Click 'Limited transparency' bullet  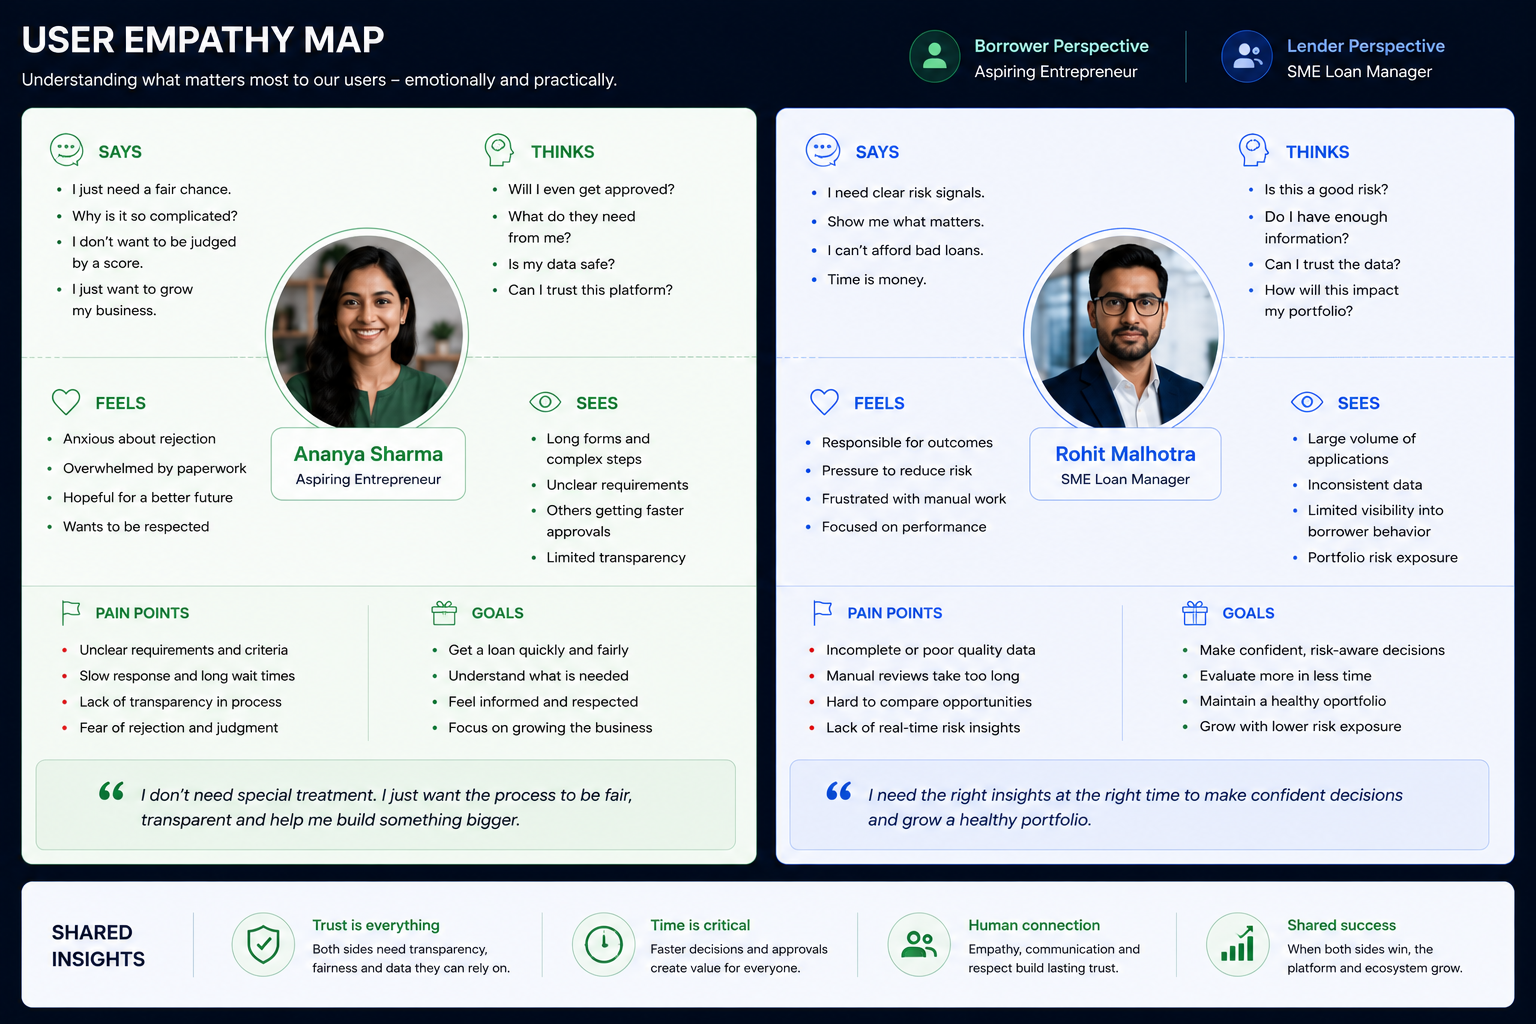(x=616, y=557)
